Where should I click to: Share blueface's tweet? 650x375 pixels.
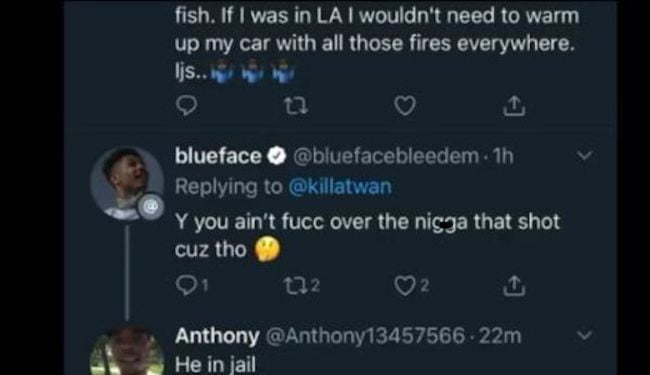click(514, 286)
